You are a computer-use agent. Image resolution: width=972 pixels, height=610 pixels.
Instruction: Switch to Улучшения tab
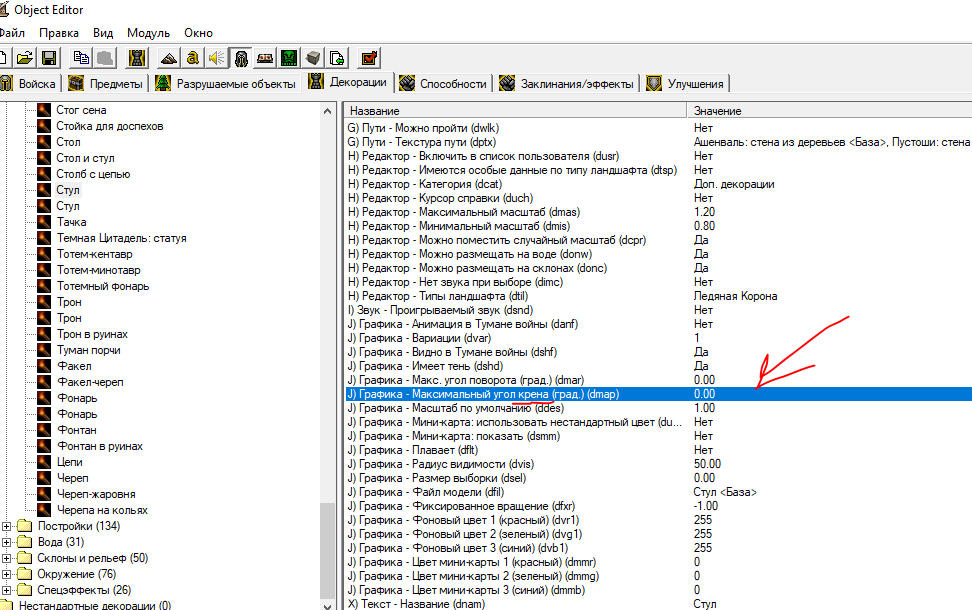coord(685,84)
